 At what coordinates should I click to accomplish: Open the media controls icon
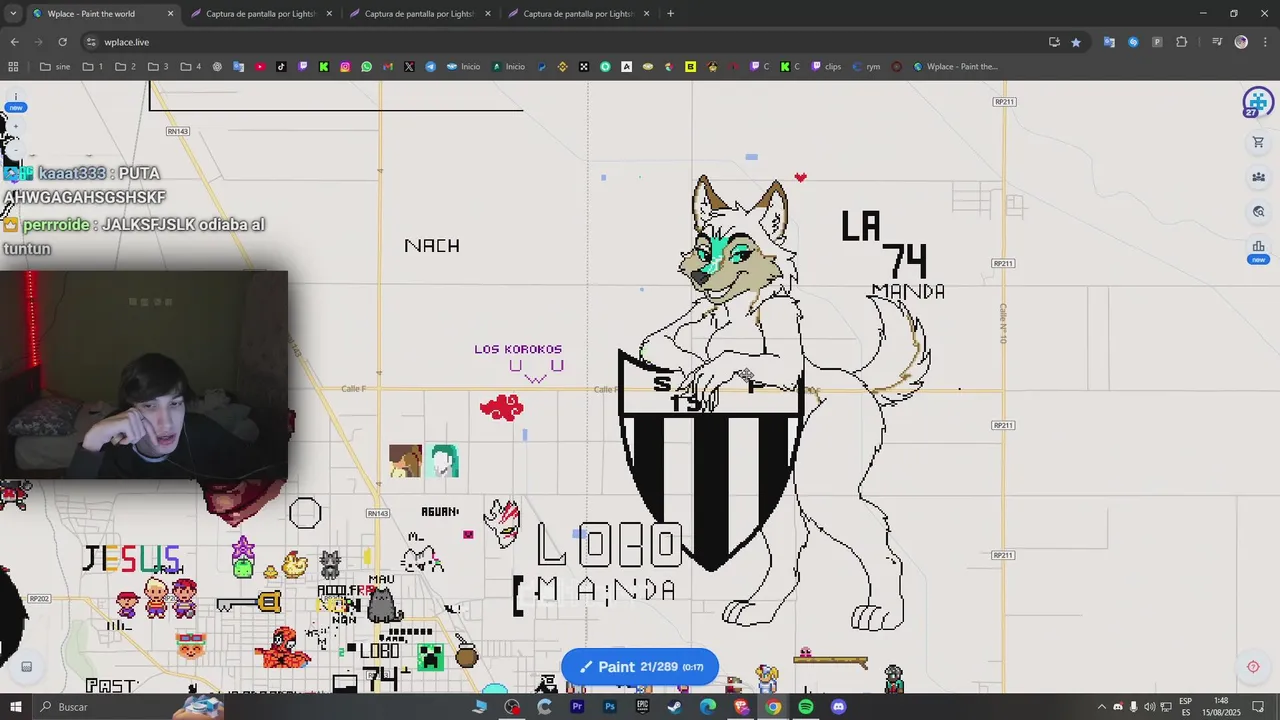[1217, 42]
